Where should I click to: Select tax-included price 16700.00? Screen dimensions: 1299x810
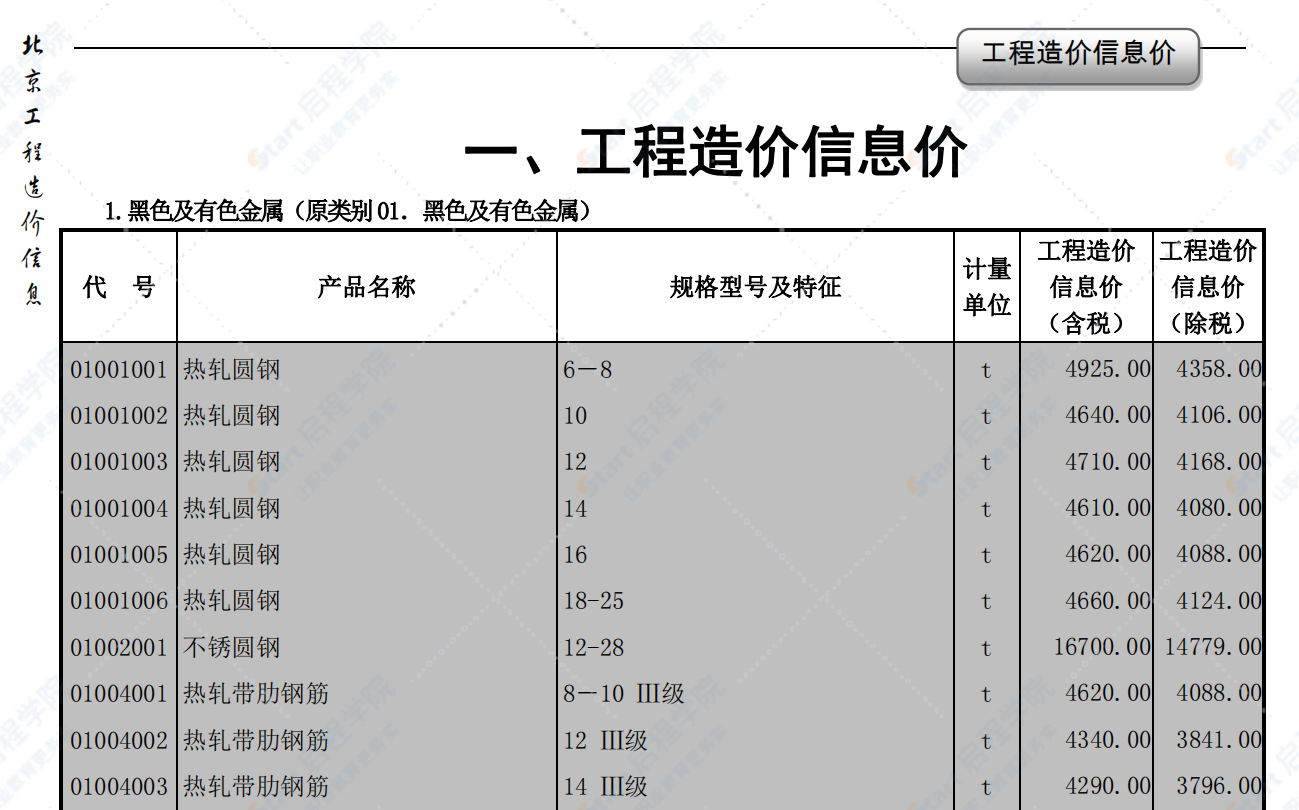pos(1102,647)
